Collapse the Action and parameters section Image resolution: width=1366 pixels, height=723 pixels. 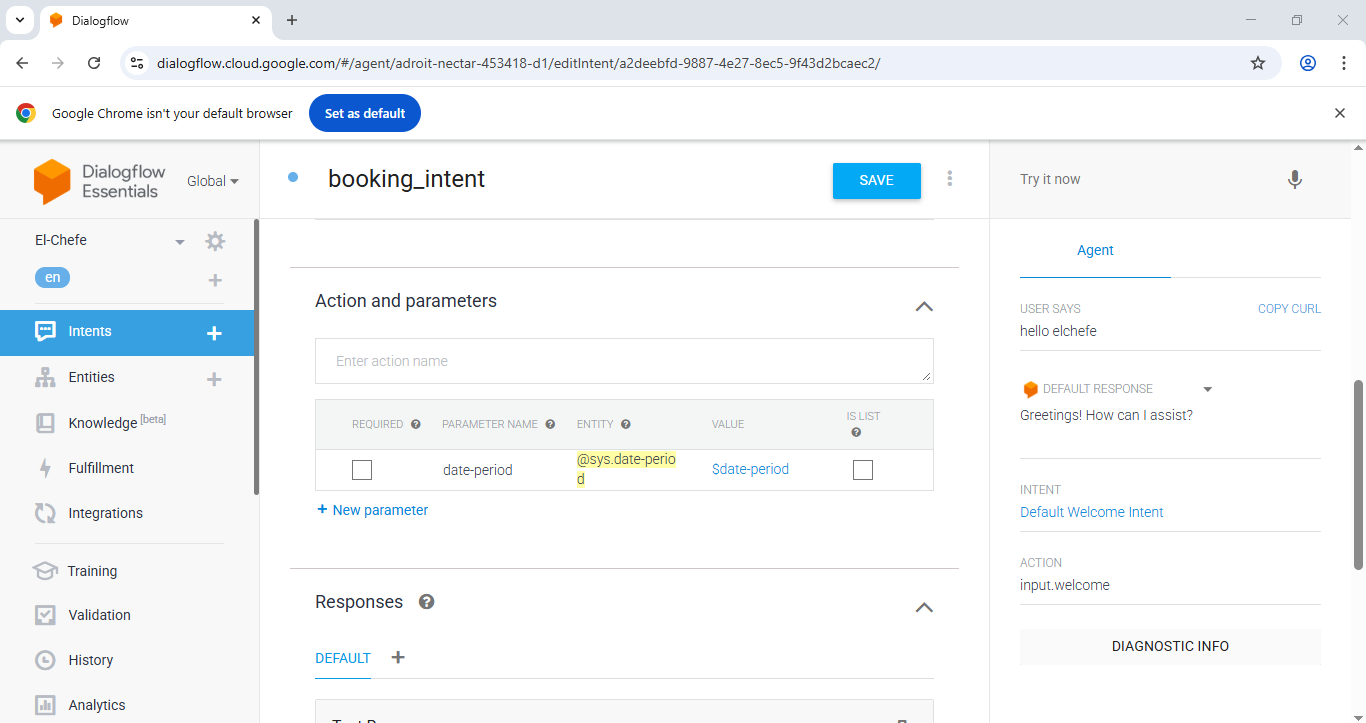click(924, 306)
